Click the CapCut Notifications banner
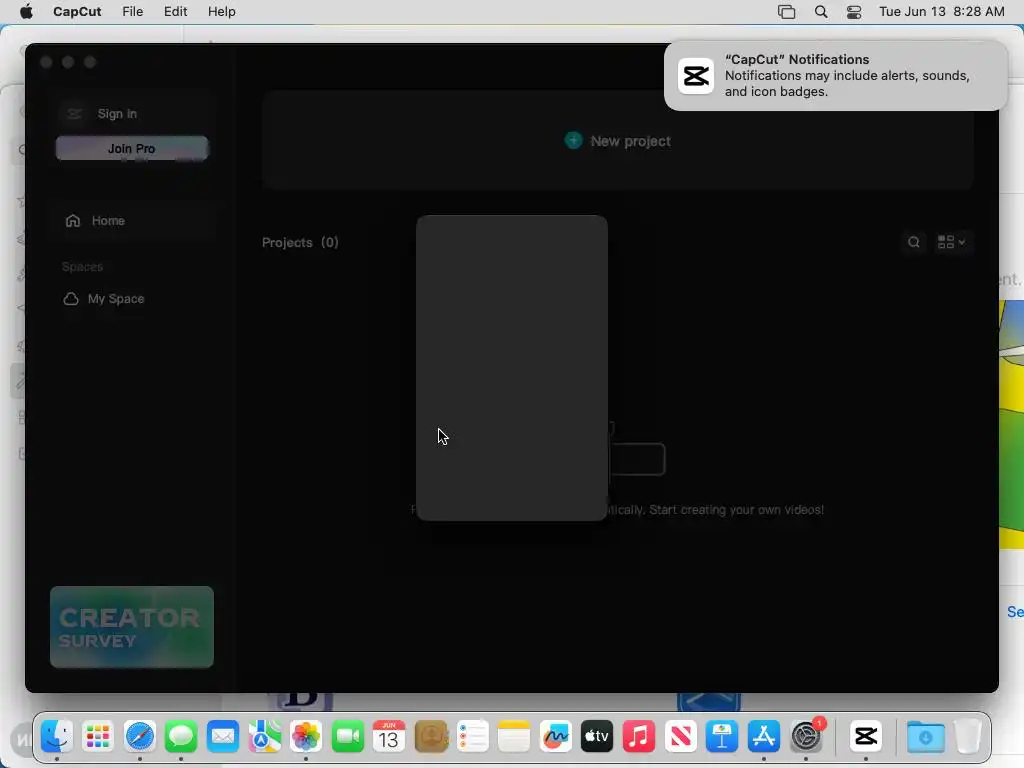The width and height of the screenshot is (1024, 768). click(x=835, y=76)
